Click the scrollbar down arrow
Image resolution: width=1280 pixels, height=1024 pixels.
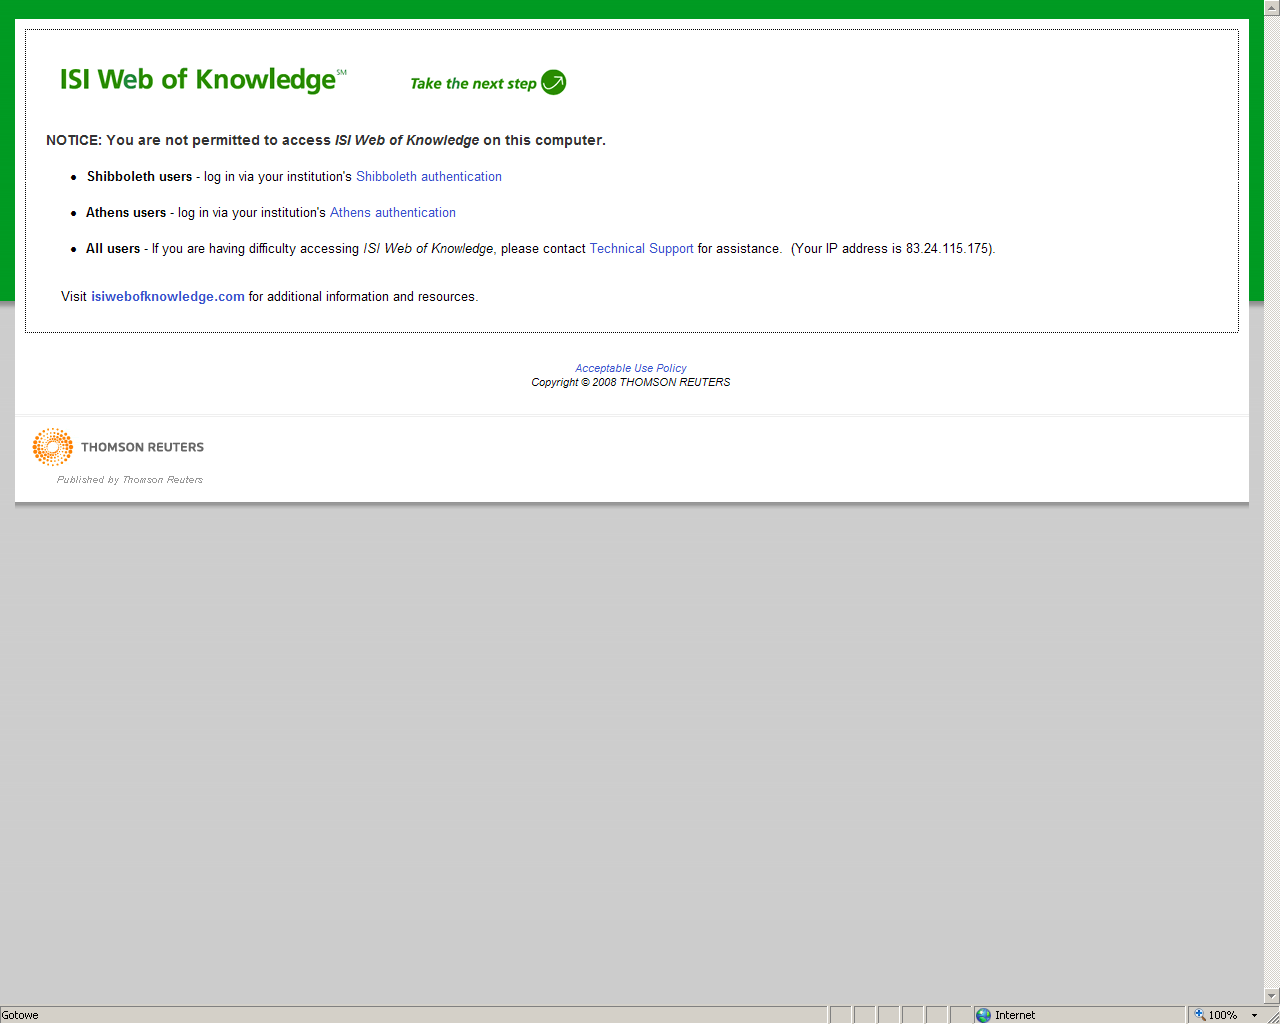(x=1272, y=996)
